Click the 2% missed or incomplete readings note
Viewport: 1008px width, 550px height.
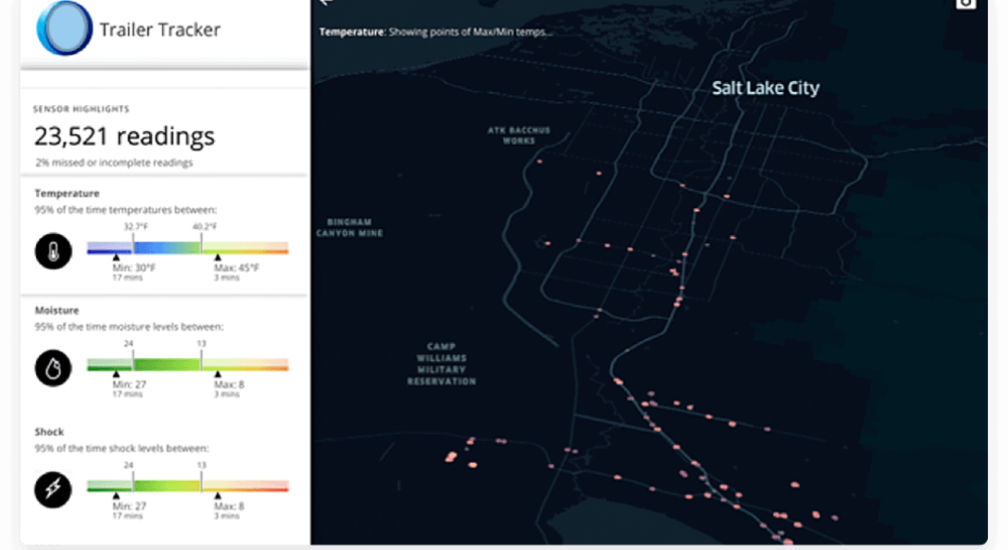point(114,163)
